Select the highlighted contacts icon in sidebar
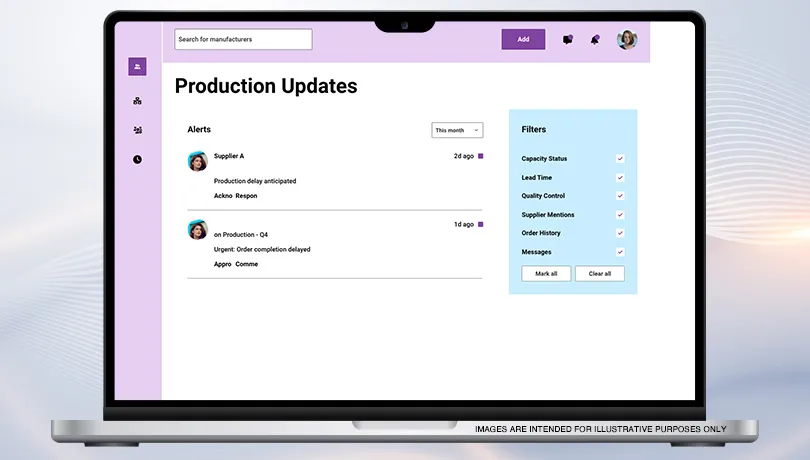This screenshot has width=810, height=460. (137, 67)
